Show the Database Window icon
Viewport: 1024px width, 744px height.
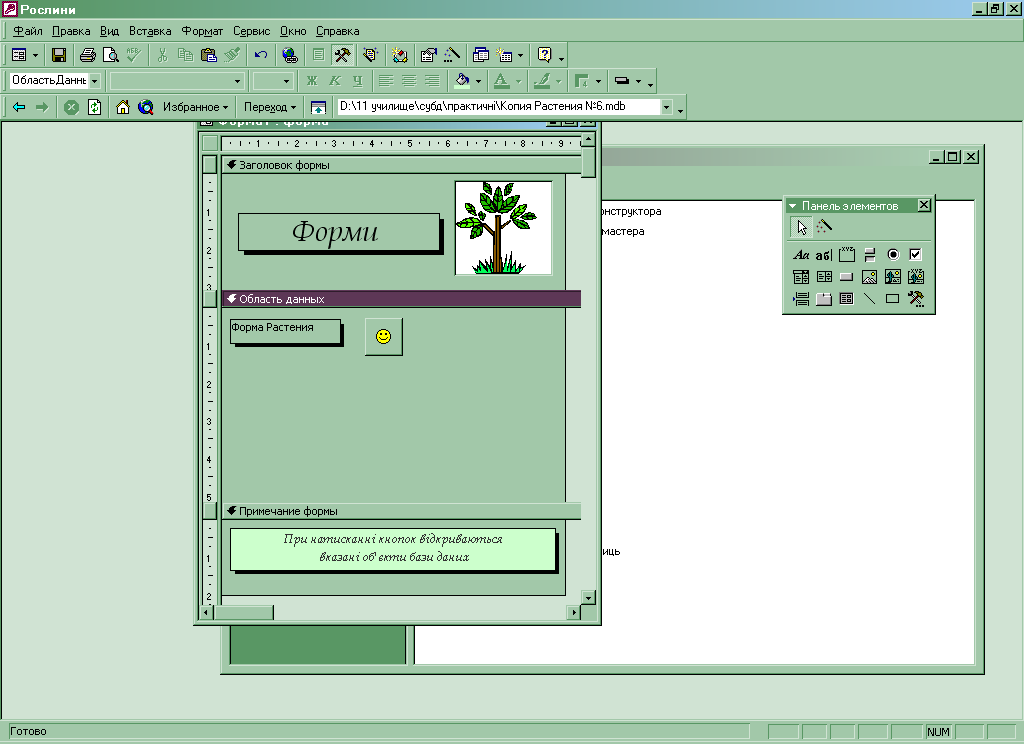point(481,56)
